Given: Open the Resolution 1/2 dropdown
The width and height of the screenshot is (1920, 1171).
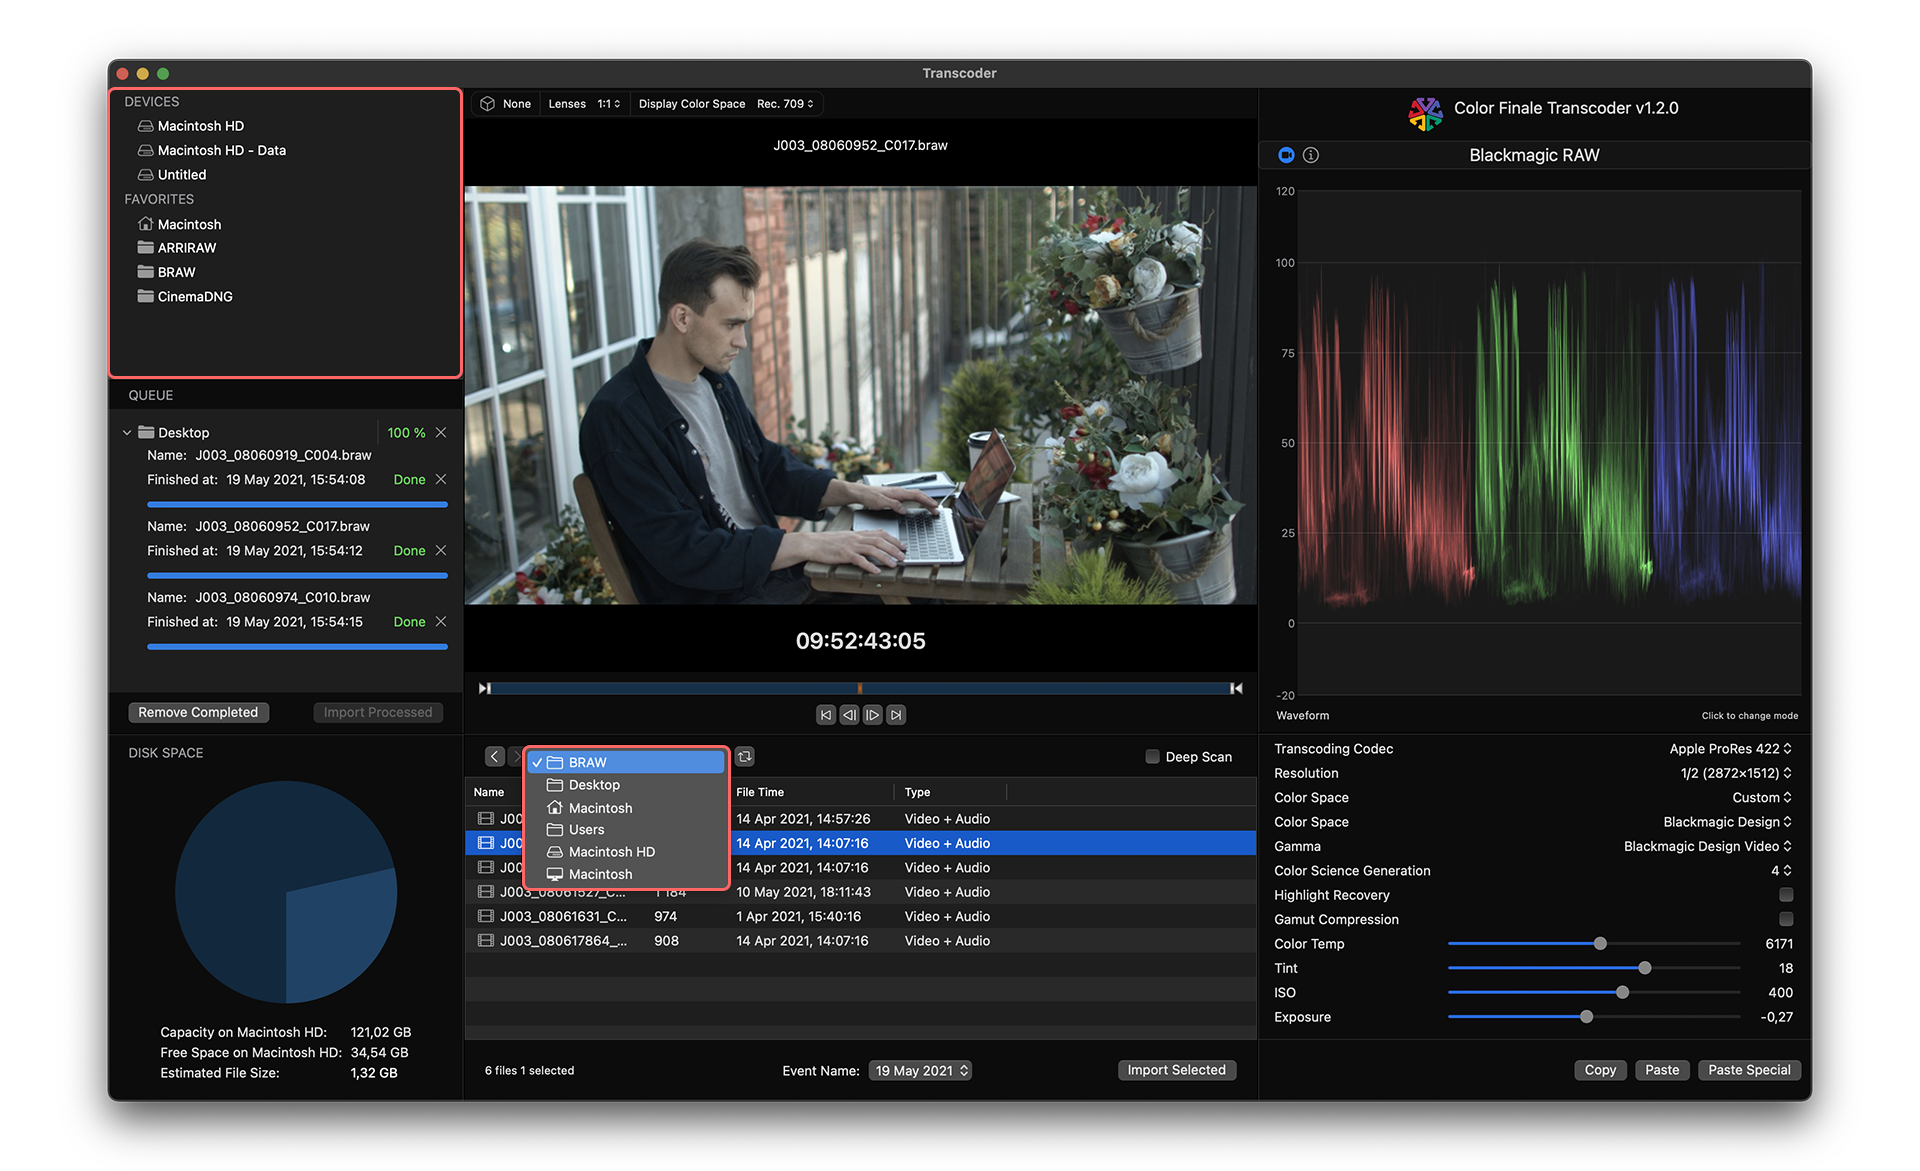Looking at the screenshot, I should (1736, 773).
